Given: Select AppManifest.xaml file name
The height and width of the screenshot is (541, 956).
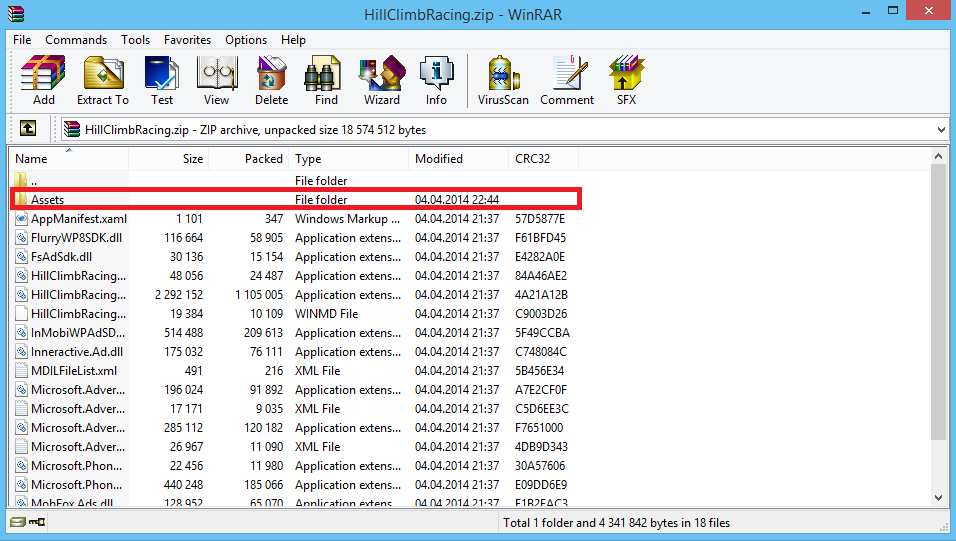Looking at the screenshot, I should (x=79, y=218).
